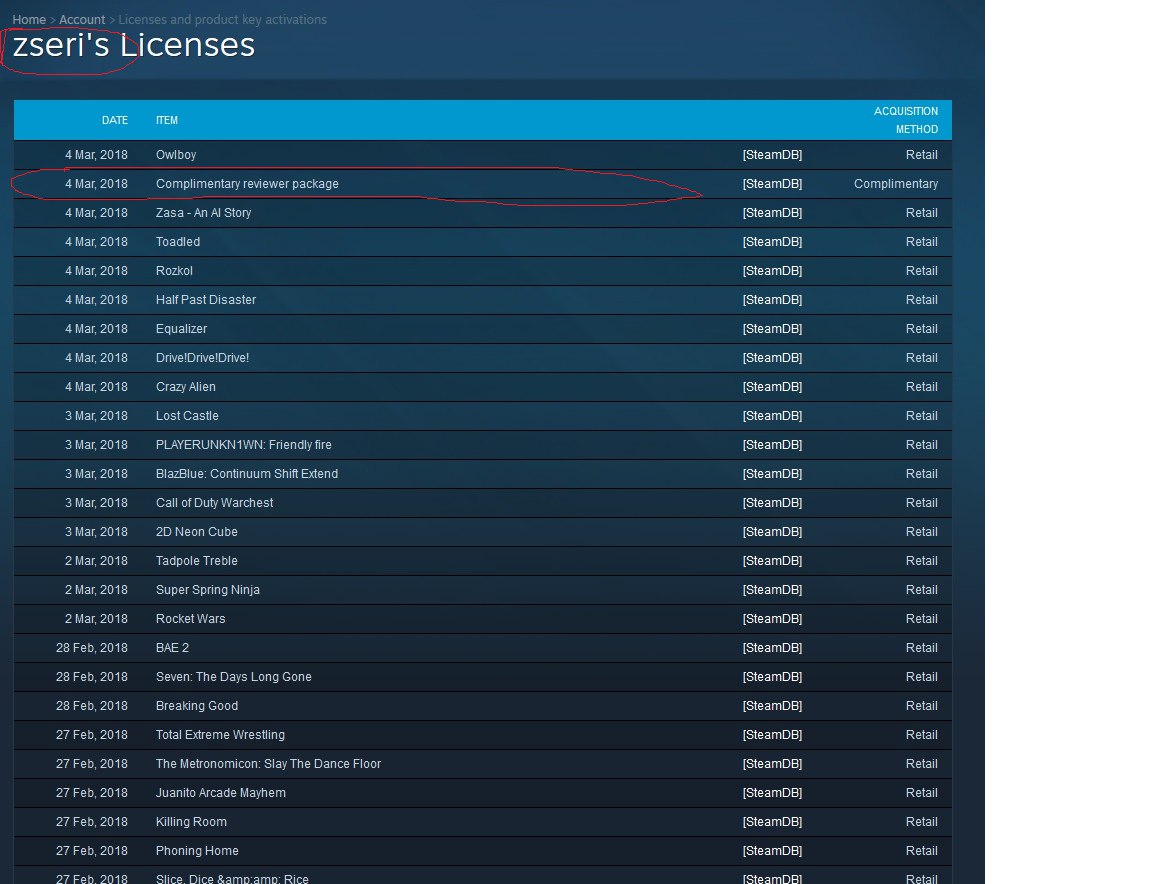Open SteamDB link for Breaking Good
Image resolution: width=1152 pixels, height=884 pixels.
click(772, 706)
